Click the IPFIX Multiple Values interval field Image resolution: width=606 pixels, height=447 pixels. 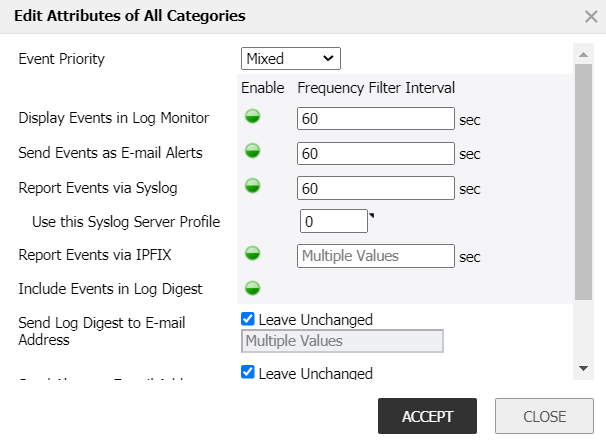(376, 256)
